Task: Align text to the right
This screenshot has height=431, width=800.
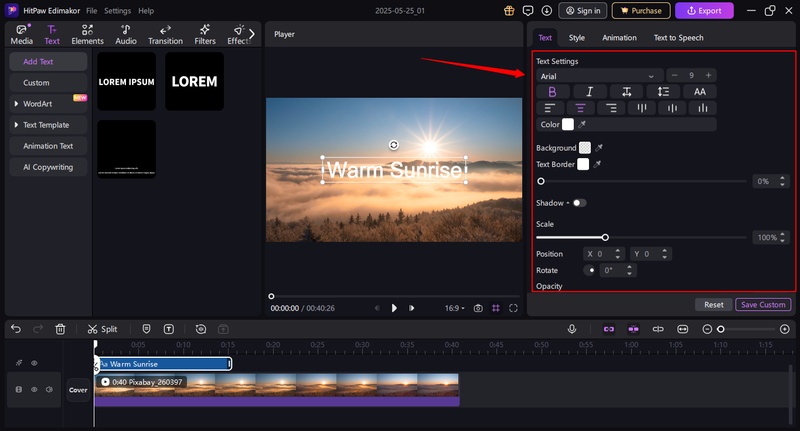Action: click(611, 108)
